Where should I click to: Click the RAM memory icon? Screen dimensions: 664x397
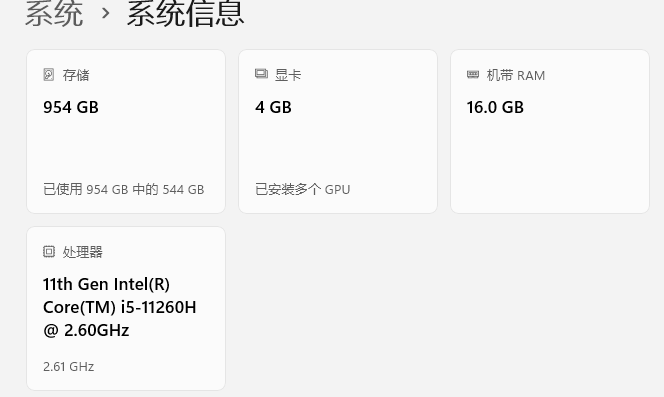[473, 75]
